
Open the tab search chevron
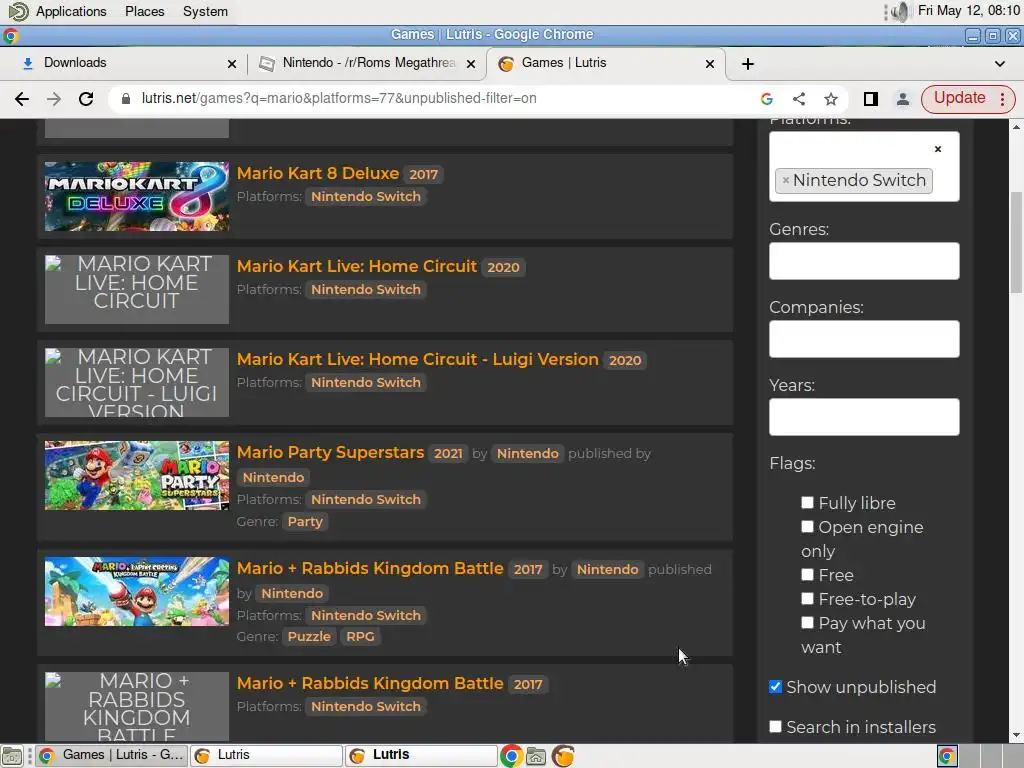point(1000,64)
